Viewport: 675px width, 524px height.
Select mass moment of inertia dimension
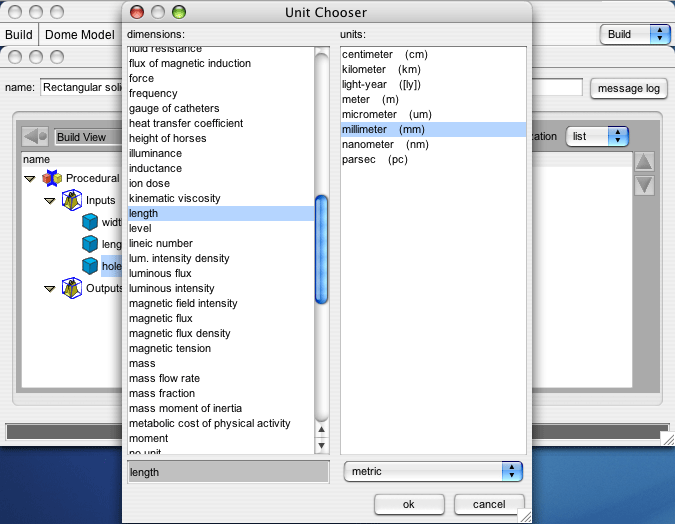click(221, 409)
